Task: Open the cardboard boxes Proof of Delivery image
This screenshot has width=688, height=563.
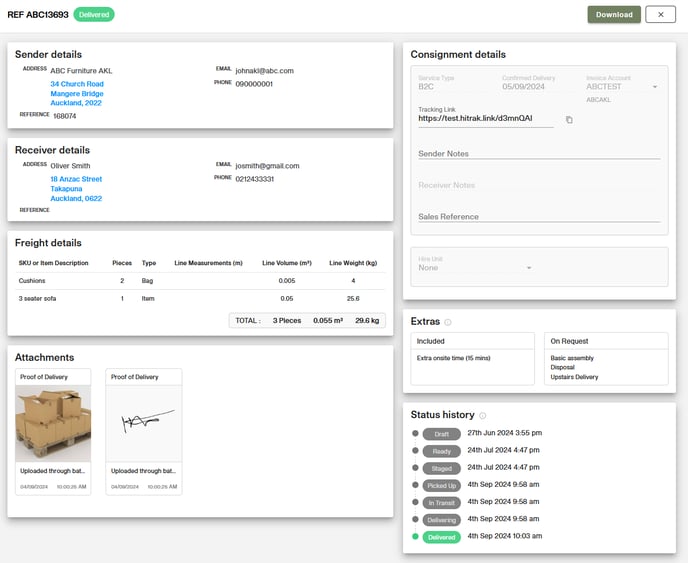Action: pyautogui.click(x=53, y=423)
